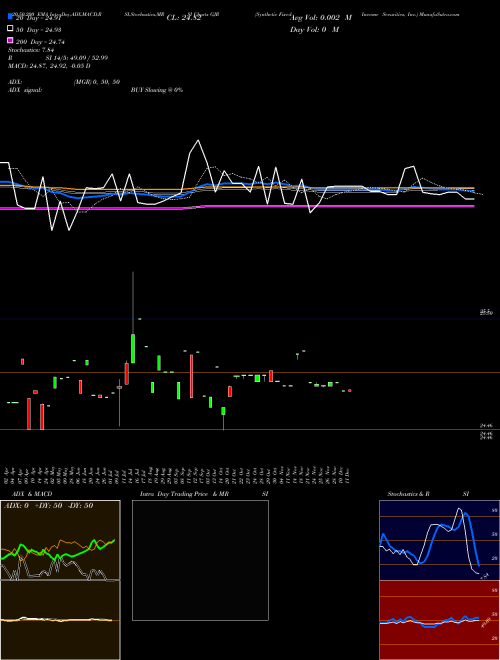Select the '50 Day = 24.93' legend text

(x=38, y=30)
